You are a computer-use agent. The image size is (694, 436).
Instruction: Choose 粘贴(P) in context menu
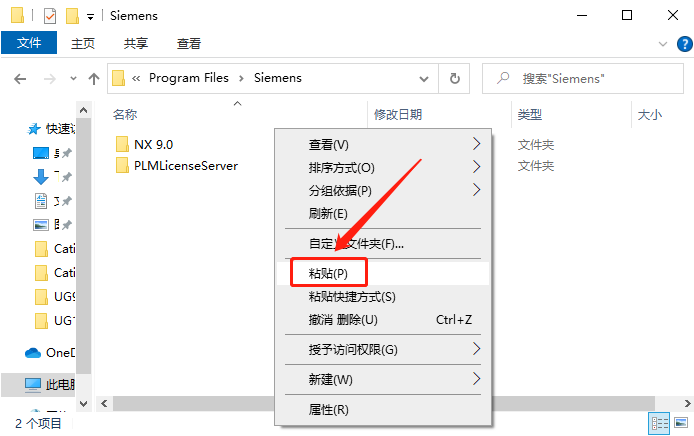pyautogui.click(x=383, y=273)
